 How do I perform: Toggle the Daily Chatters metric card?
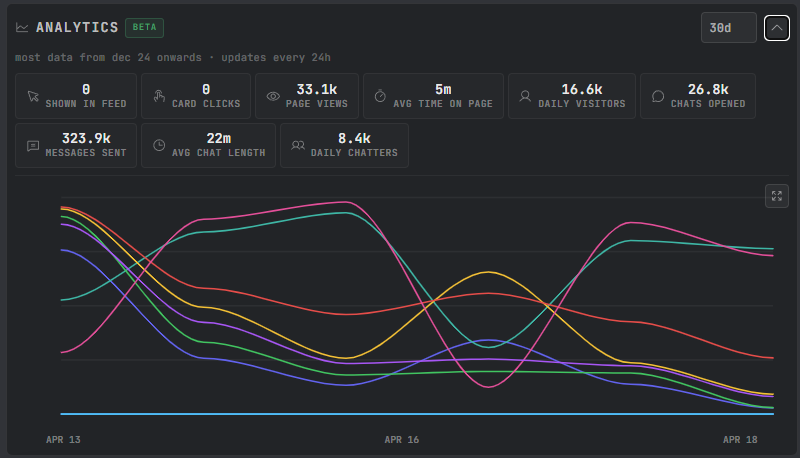pos(344,145)
